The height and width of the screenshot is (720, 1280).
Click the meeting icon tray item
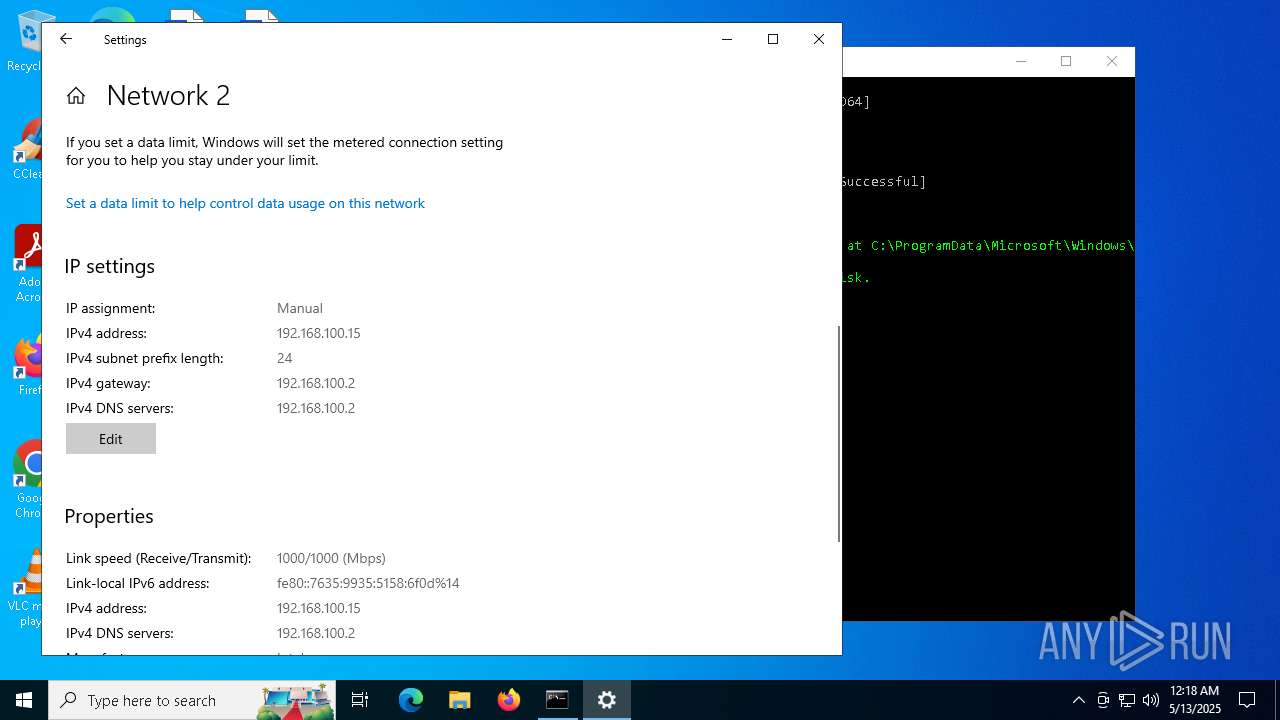coord(1103,700)
